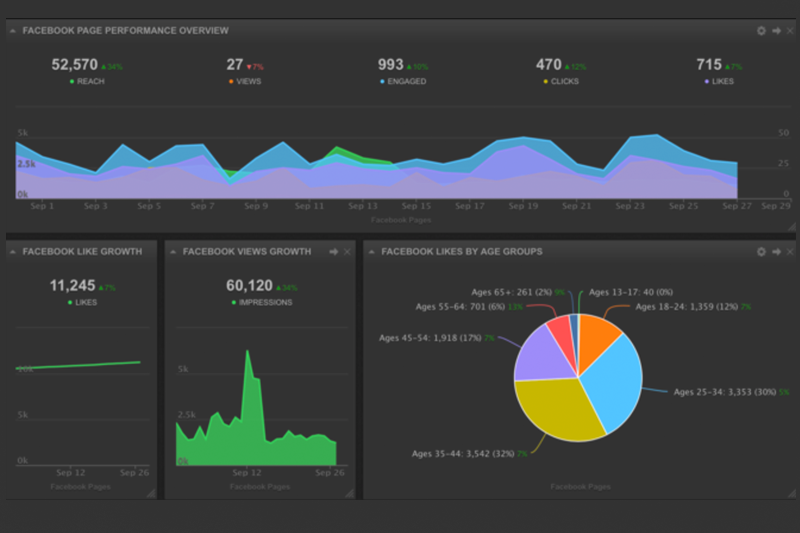Collapse Facebook Likes By Age Groups panel

point(371,252)
